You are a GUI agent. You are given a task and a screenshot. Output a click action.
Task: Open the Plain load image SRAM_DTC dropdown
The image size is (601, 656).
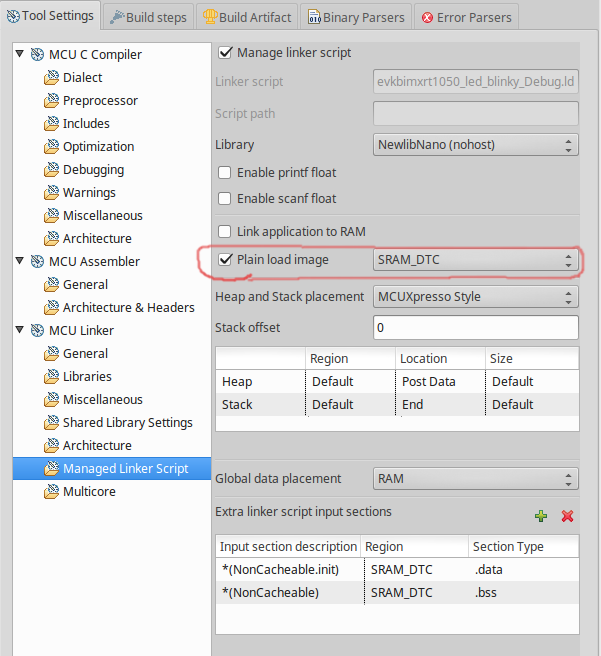[x=476, y=260]
